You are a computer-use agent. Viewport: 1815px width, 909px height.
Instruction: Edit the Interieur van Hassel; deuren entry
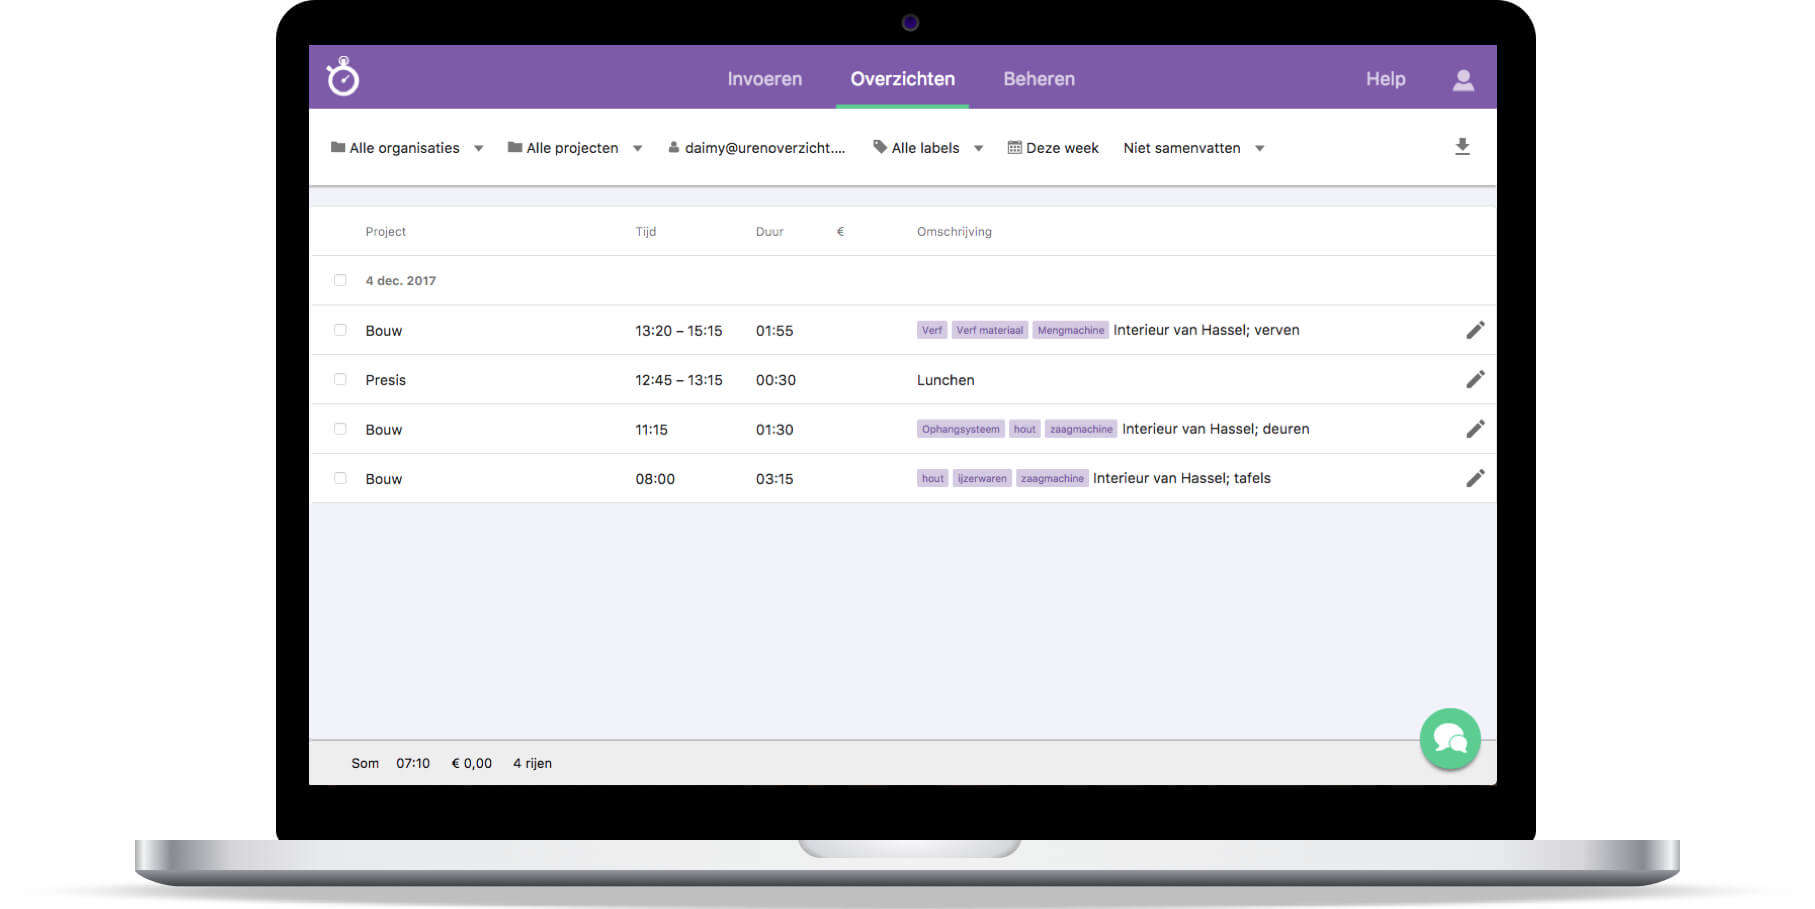(x=1475, y=429)
